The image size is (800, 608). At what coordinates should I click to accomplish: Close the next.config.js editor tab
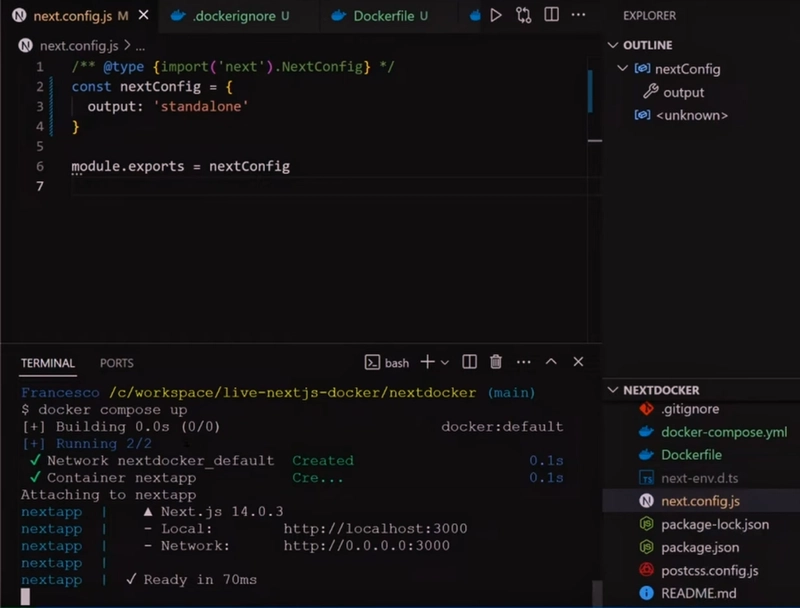click(144, 15)
